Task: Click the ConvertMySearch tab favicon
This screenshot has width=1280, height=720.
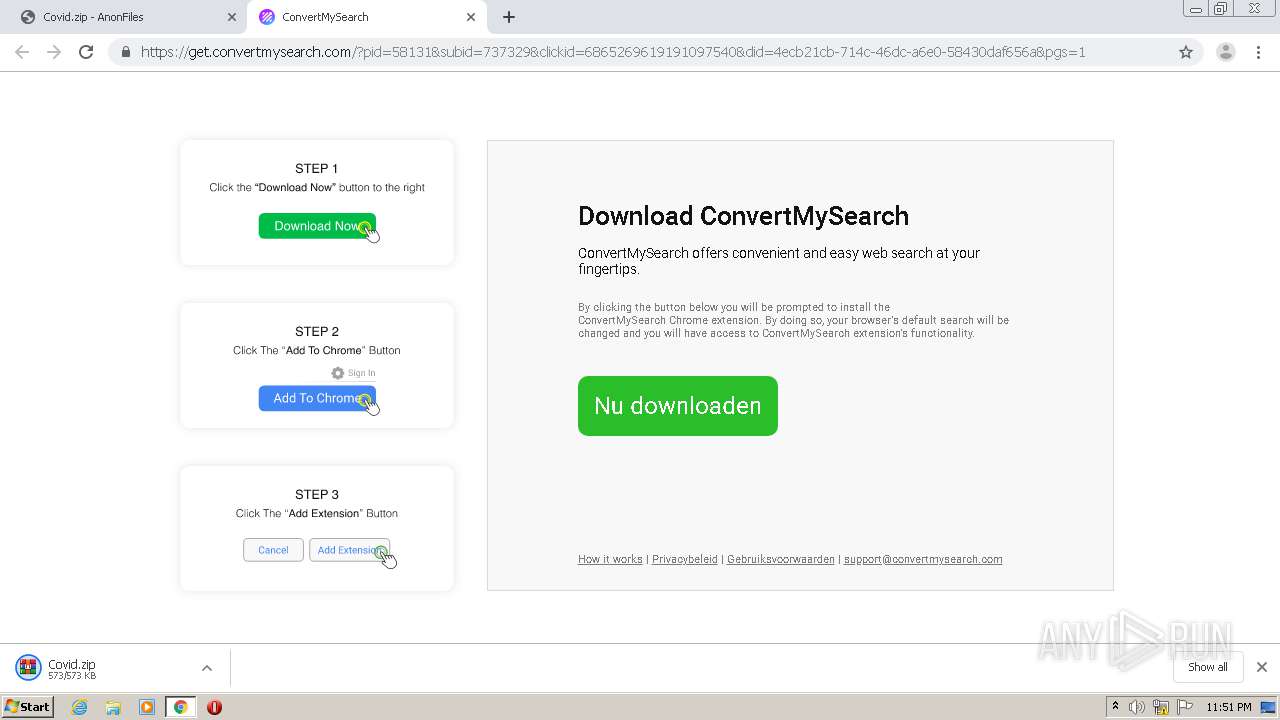Action: click(x=266, y=17)
